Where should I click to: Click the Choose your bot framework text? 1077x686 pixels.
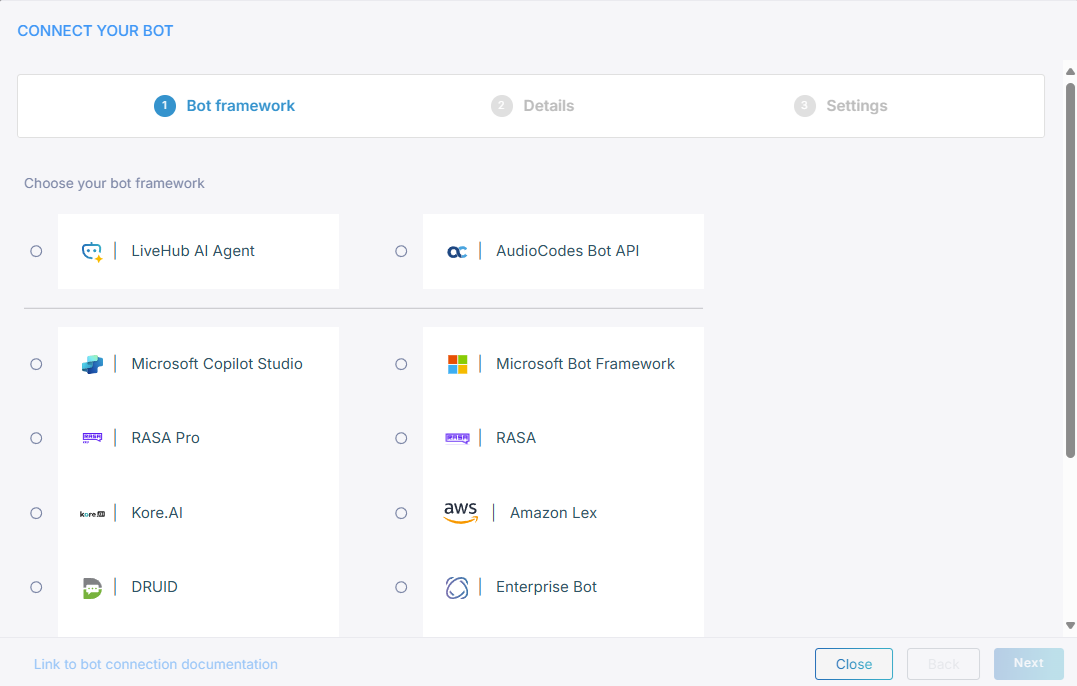[114, 183]
